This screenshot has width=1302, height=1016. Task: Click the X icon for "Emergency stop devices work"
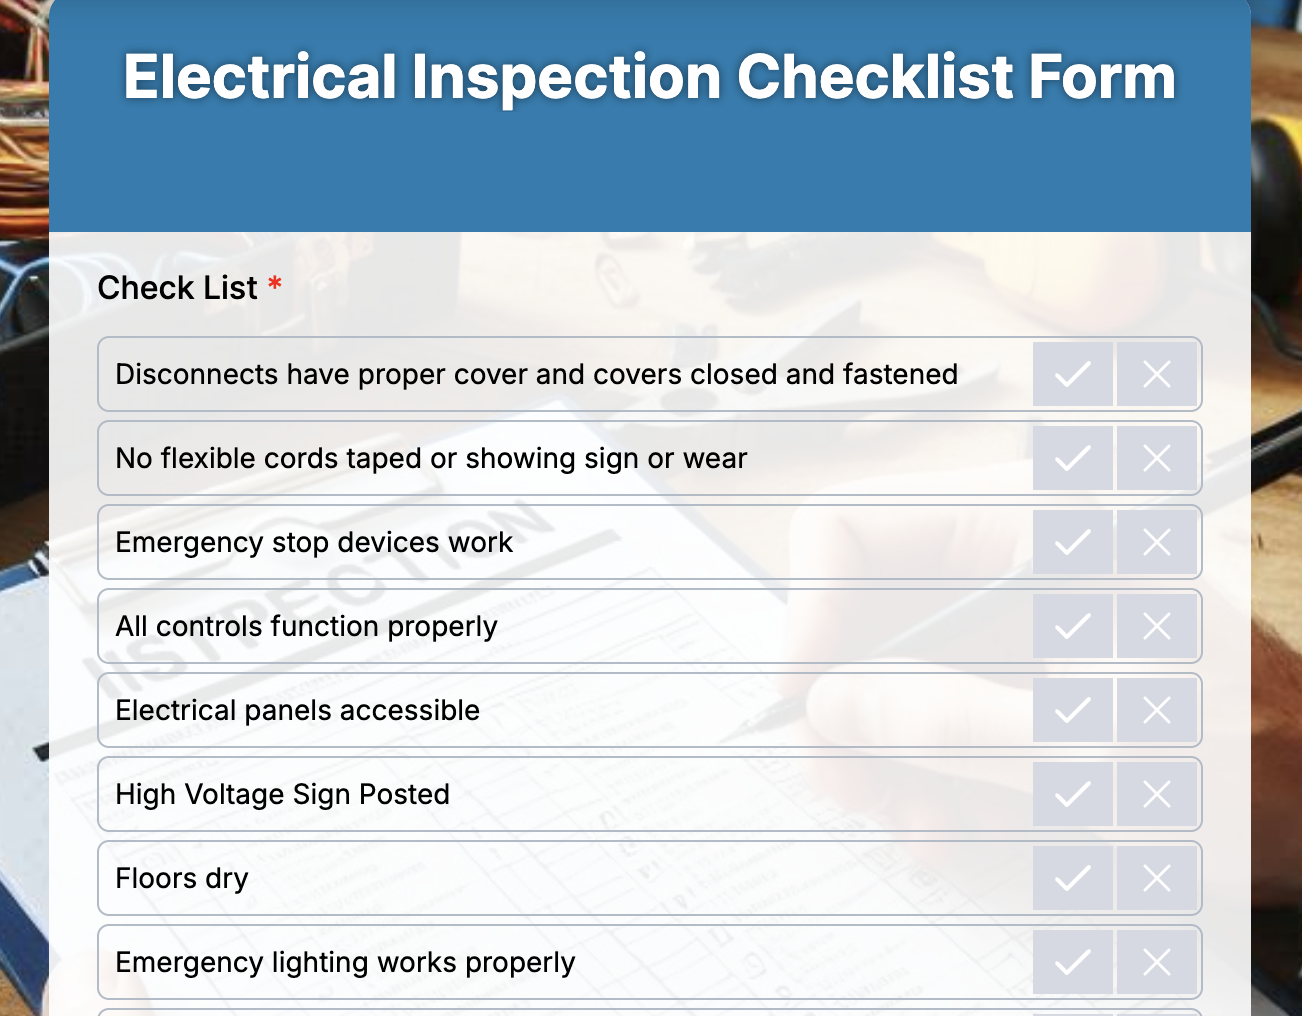[1157, 542]
